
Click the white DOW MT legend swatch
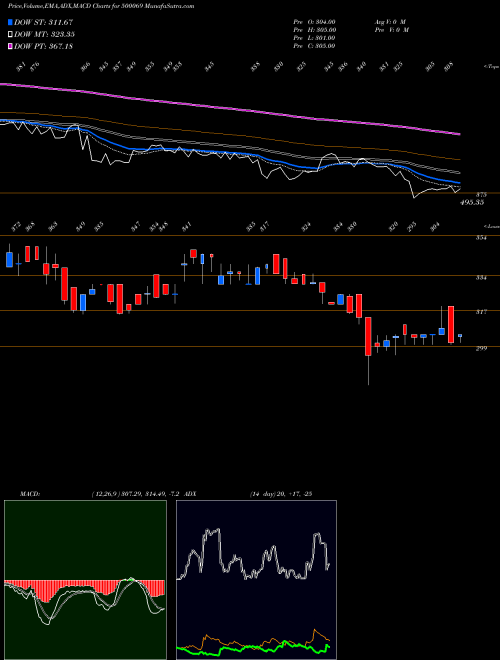pyautogui.click(x=10, y=35)
